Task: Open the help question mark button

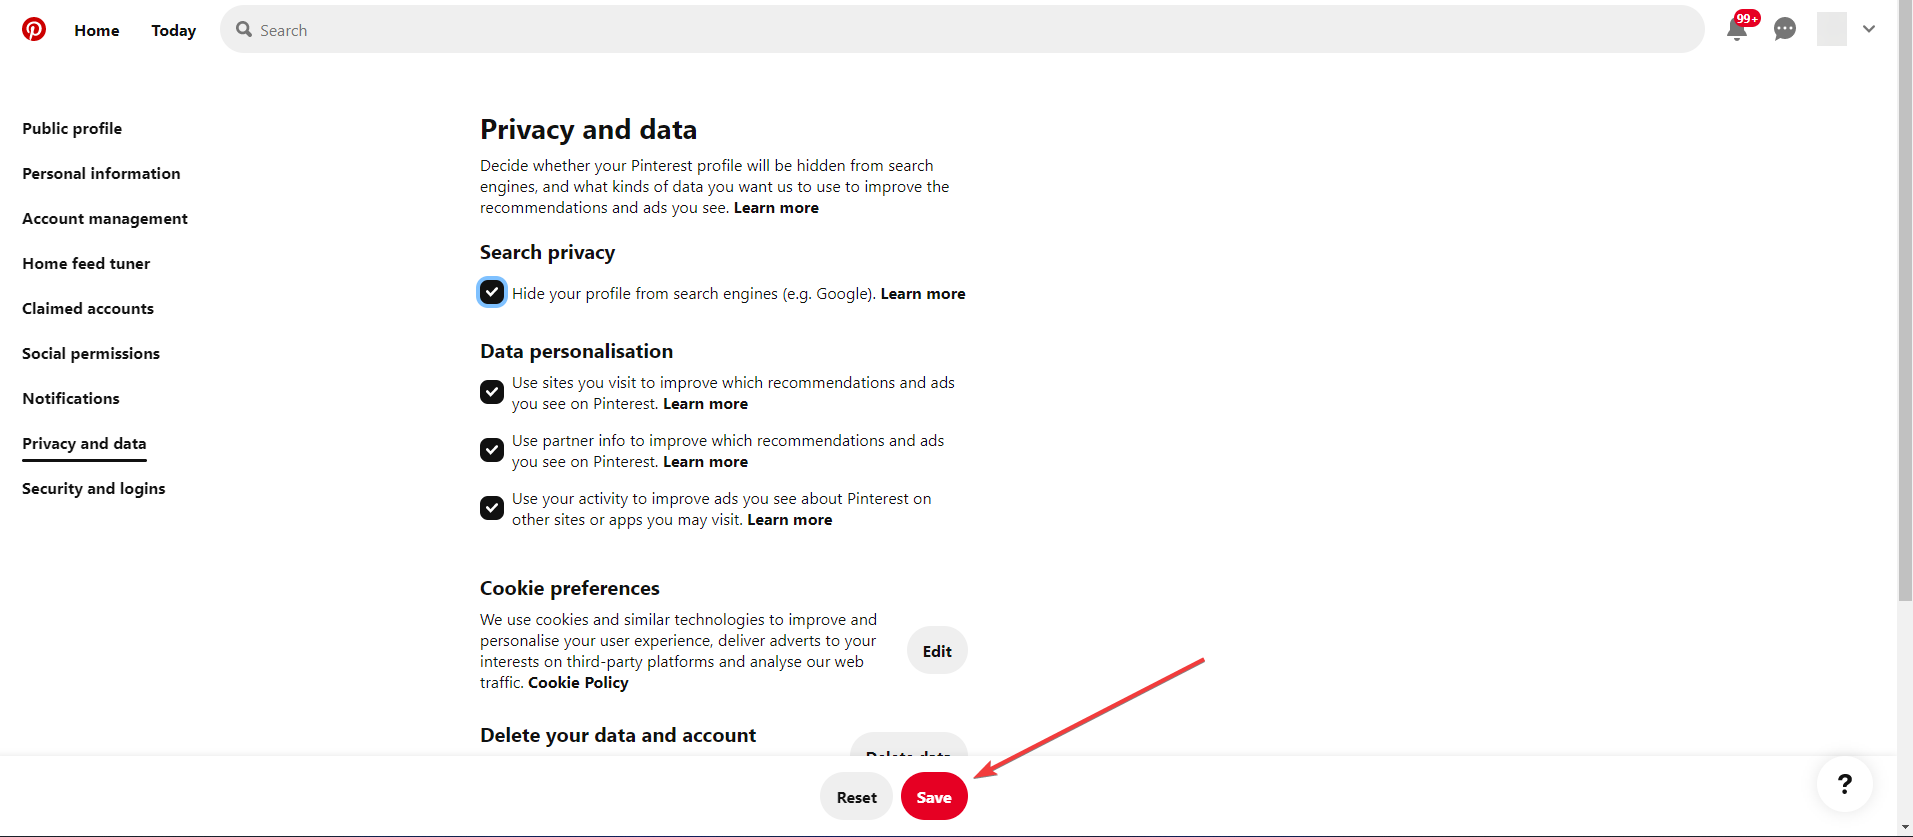Action: 1845,784
